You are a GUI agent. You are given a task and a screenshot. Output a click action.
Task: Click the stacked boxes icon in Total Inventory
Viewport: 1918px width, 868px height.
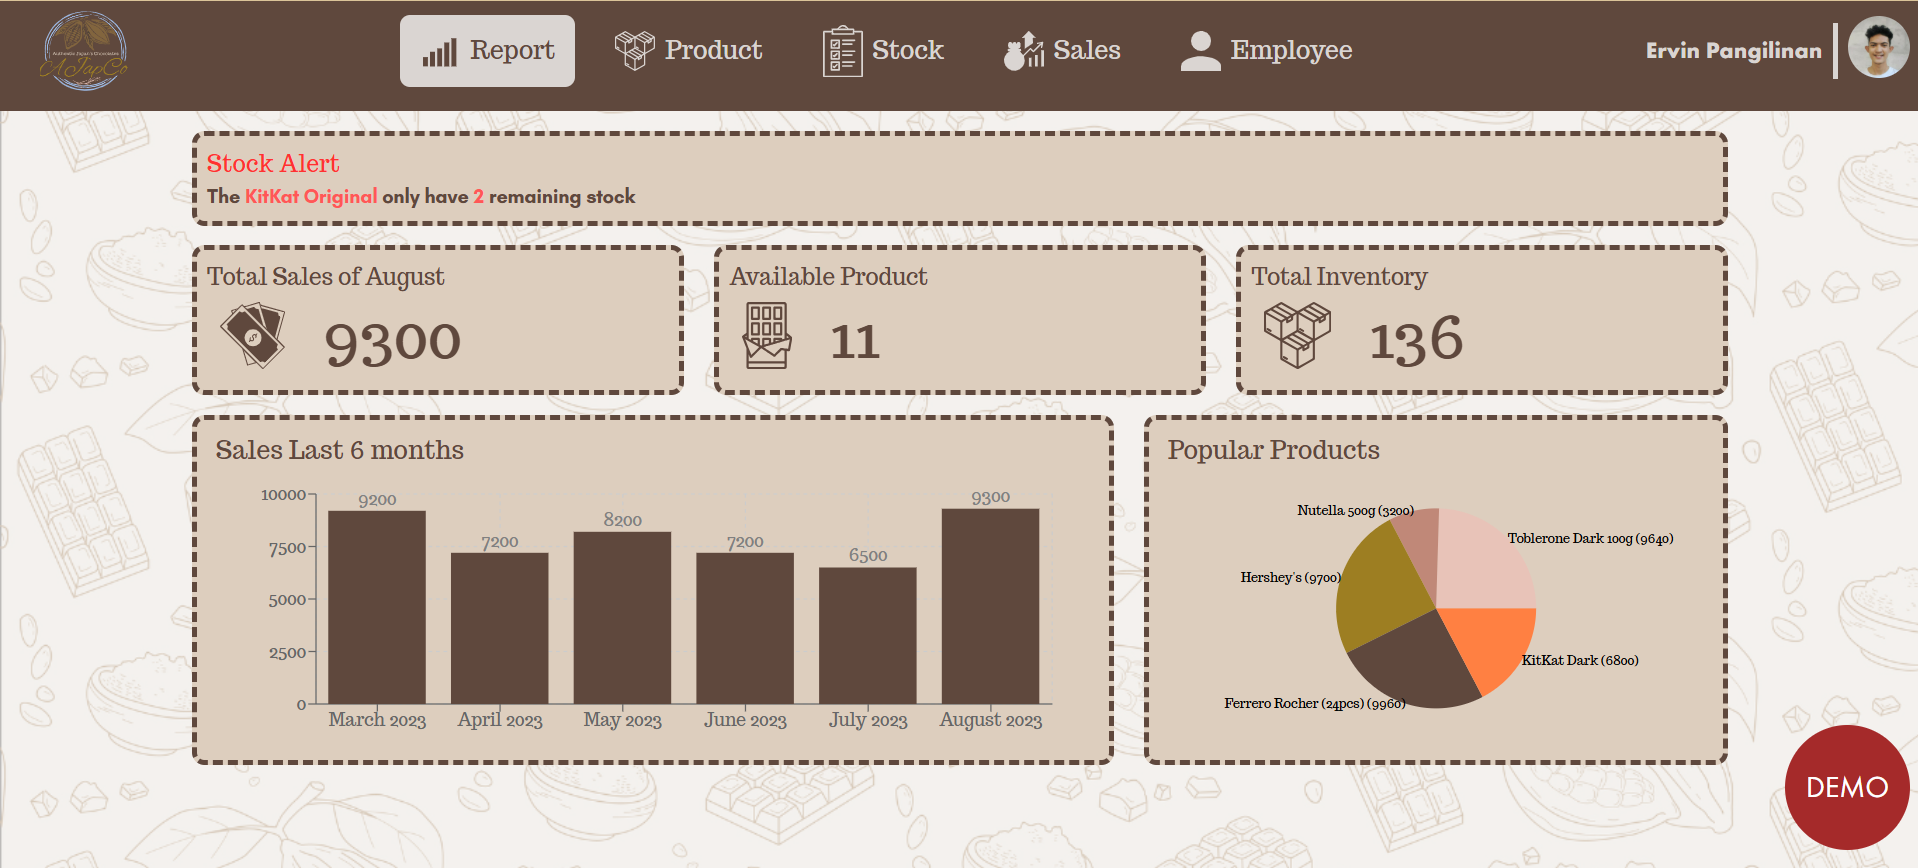(x=1297, y=335)
